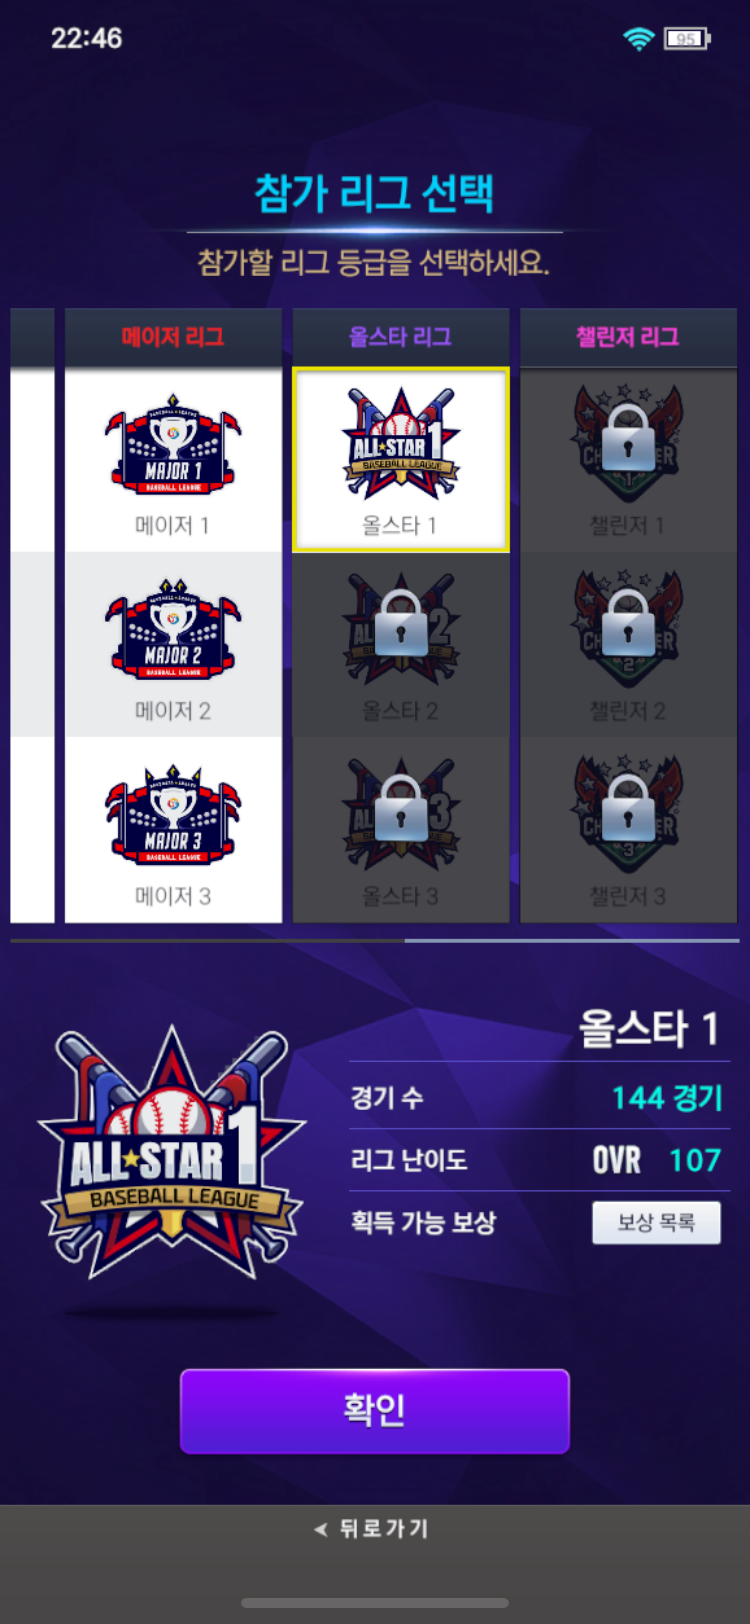
Task: Tap the partially hidden left league column
Action: (x=32, y=615)
